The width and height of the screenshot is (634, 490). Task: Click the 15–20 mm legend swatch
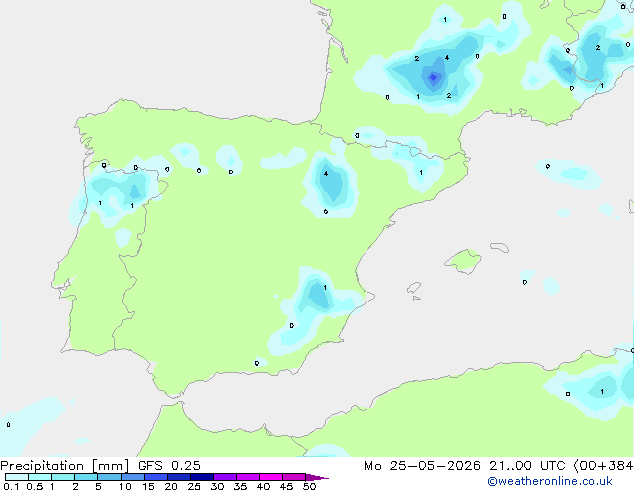click(x=156, y=477)
